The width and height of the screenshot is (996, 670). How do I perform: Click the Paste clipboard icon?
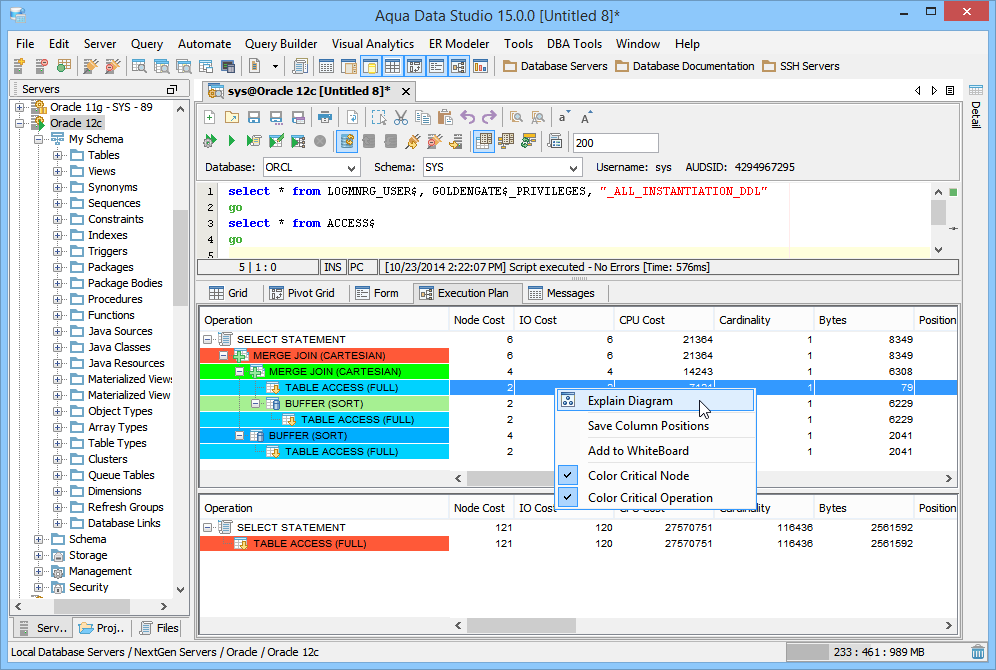(445, 117)
